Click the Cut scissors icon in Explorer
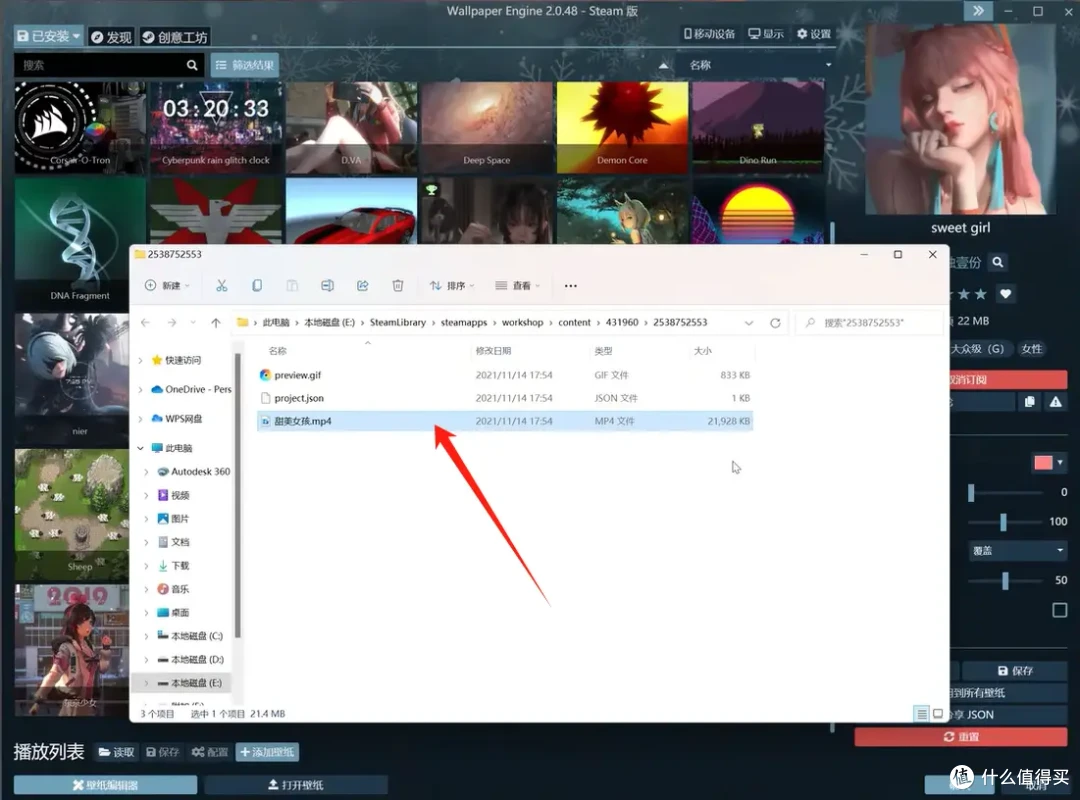 pos(221,285)
